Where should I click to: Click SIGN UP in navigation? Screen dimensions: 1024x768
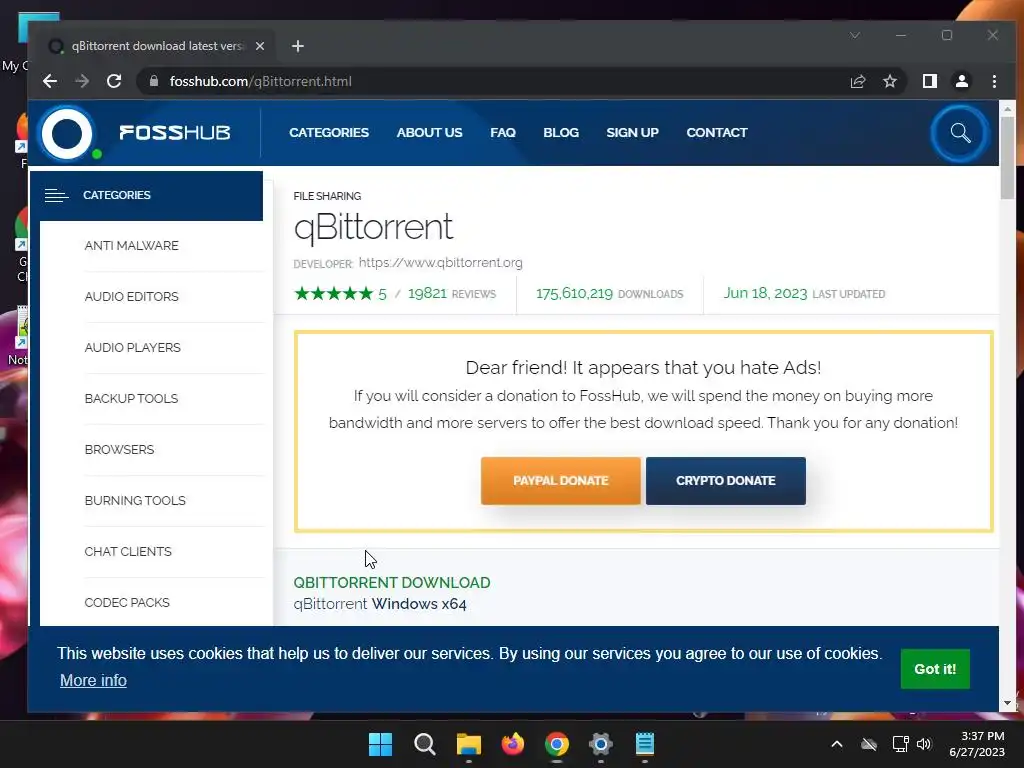tap(632, 133)
